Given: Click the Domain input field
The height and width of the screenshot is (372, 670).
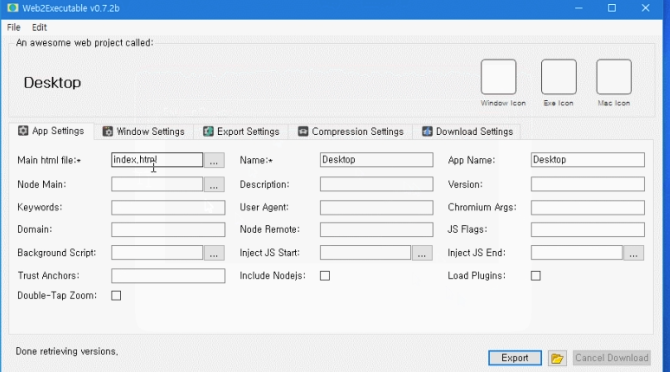Looking at the screenshot, I should click(x=168, y=229).
